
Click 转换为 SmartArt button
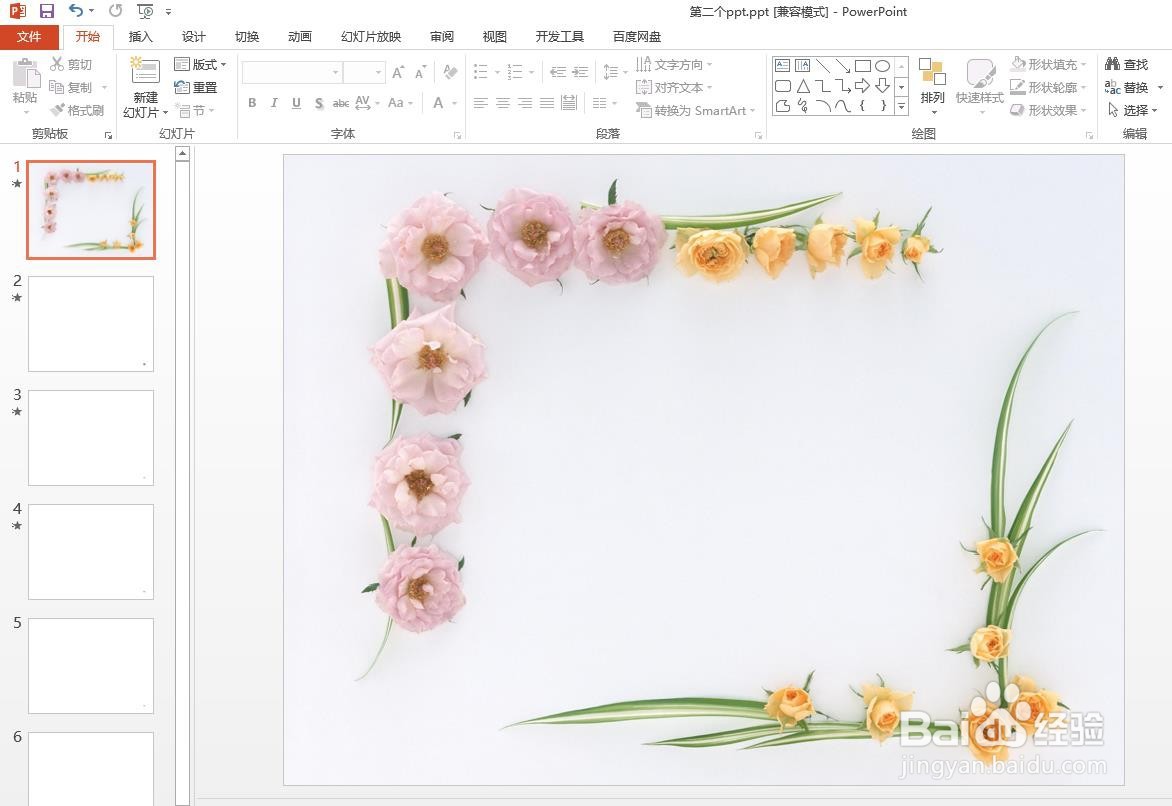(x=695, y=111)
